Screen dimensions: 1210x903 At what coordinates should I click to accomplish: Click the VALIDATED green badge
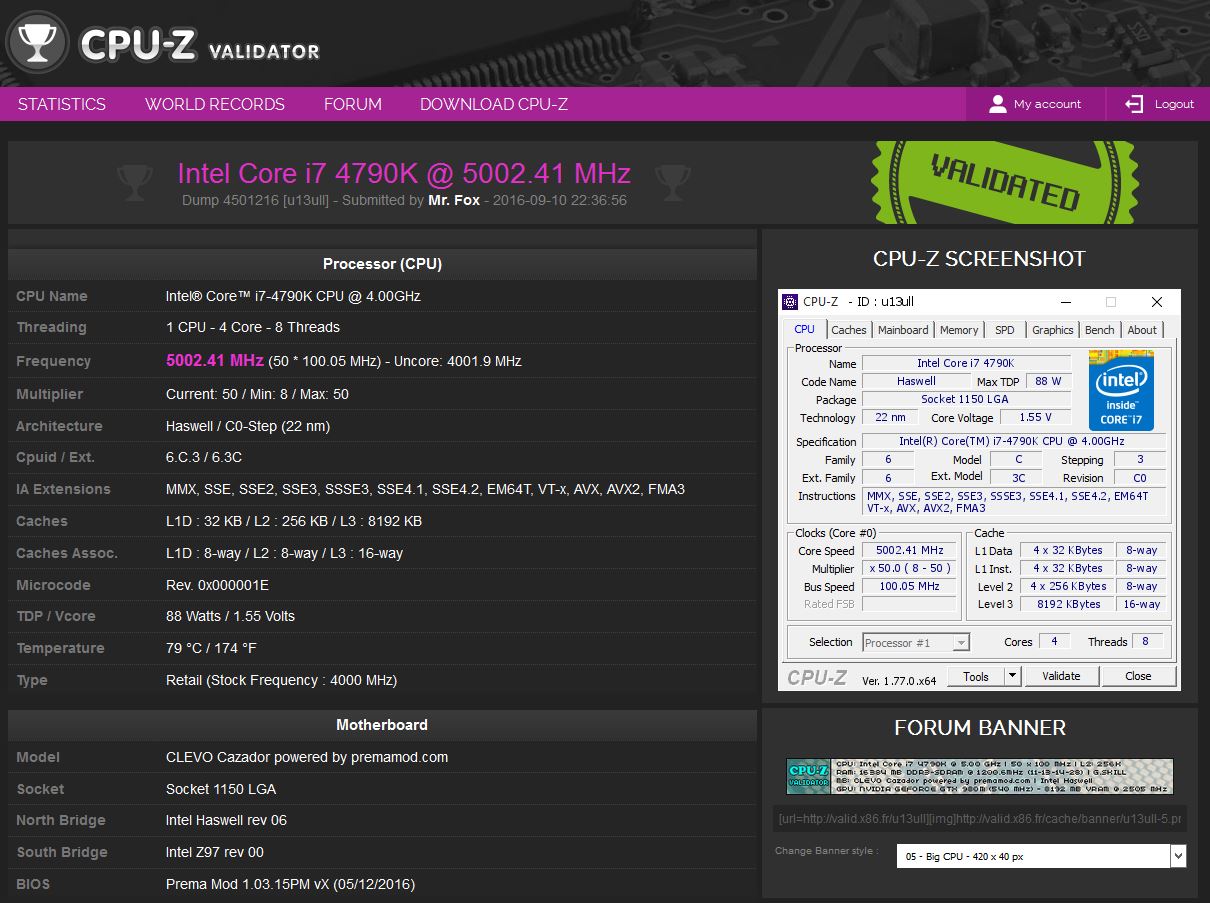pyautogui.click(x=1004, y=182)
